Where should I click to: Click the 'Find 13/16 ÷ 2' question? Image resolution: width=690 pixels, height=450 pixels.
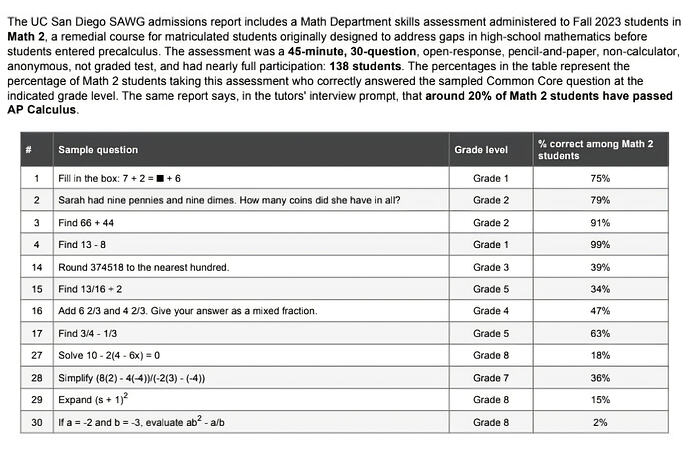pos(251,289)
